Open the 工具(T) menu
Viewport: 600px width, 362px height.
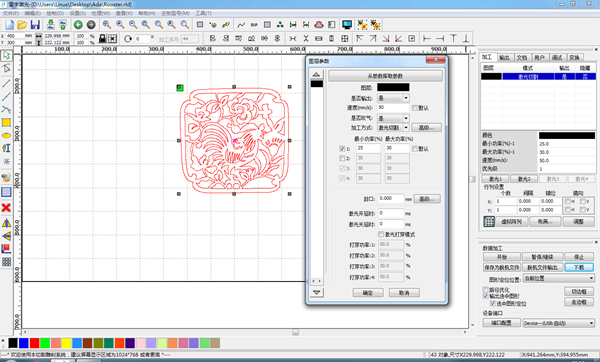204,13
